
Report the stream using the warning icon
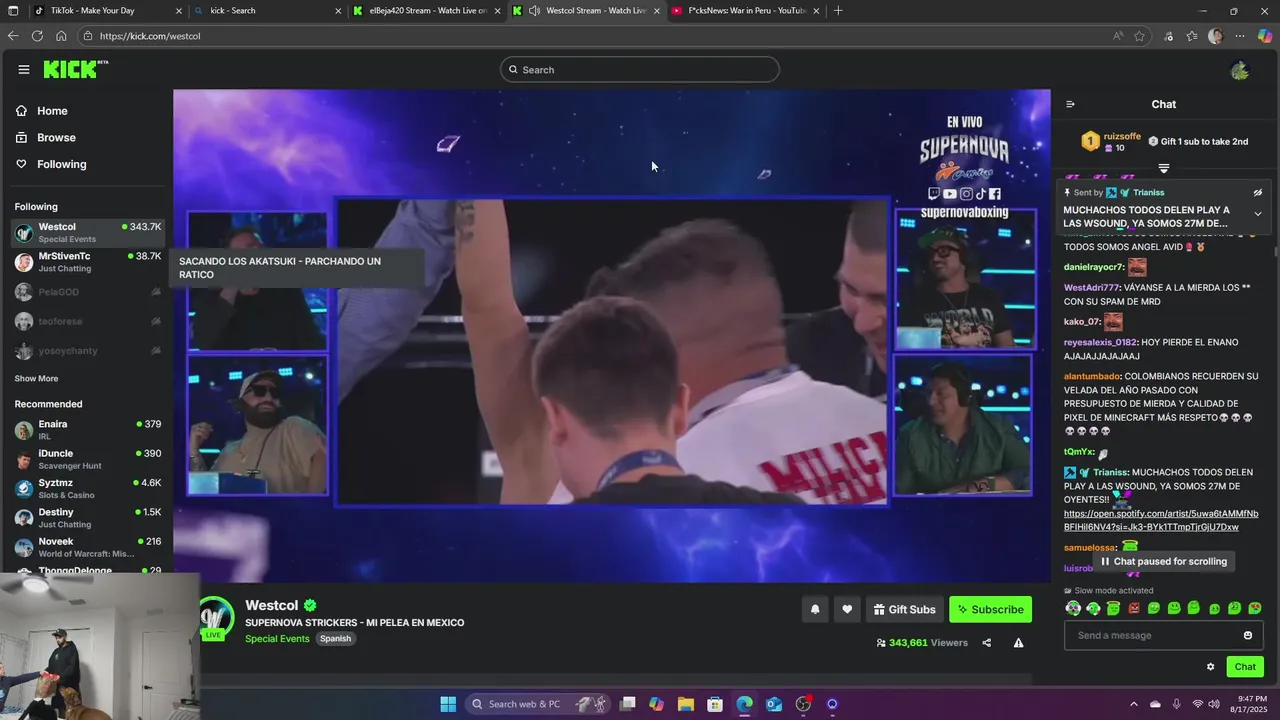(x=1018, y=643)
